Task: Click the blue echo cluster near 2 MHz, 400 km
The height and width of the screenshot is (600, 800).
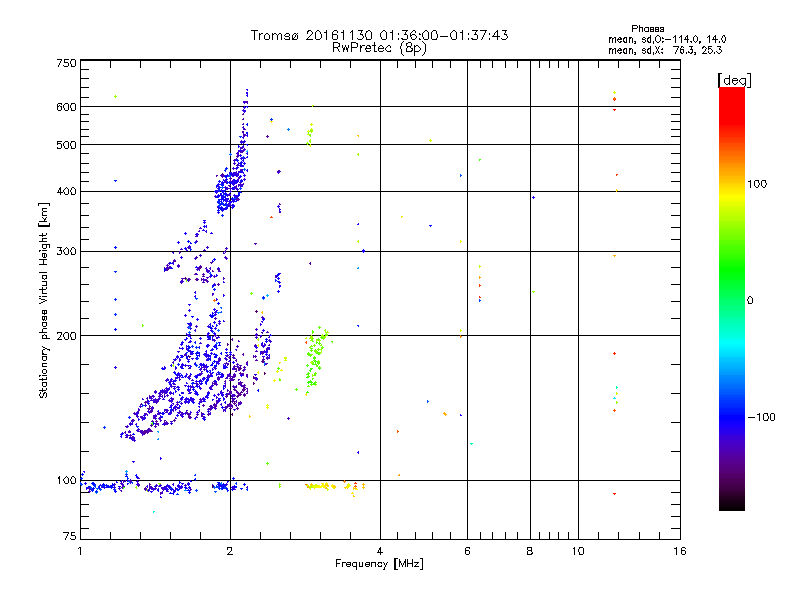Action: (229, 191)
